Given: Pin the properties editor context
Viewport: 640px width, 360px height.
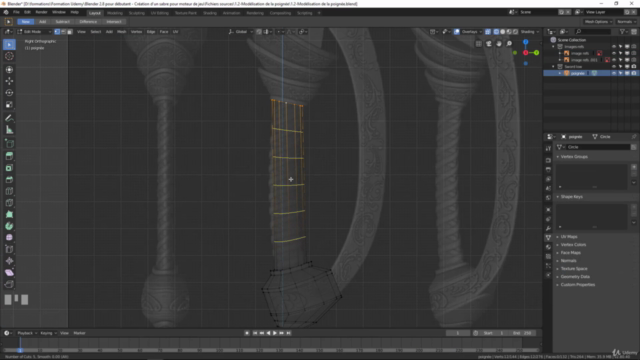Looking at the screenshot, I should pos(633,137).
